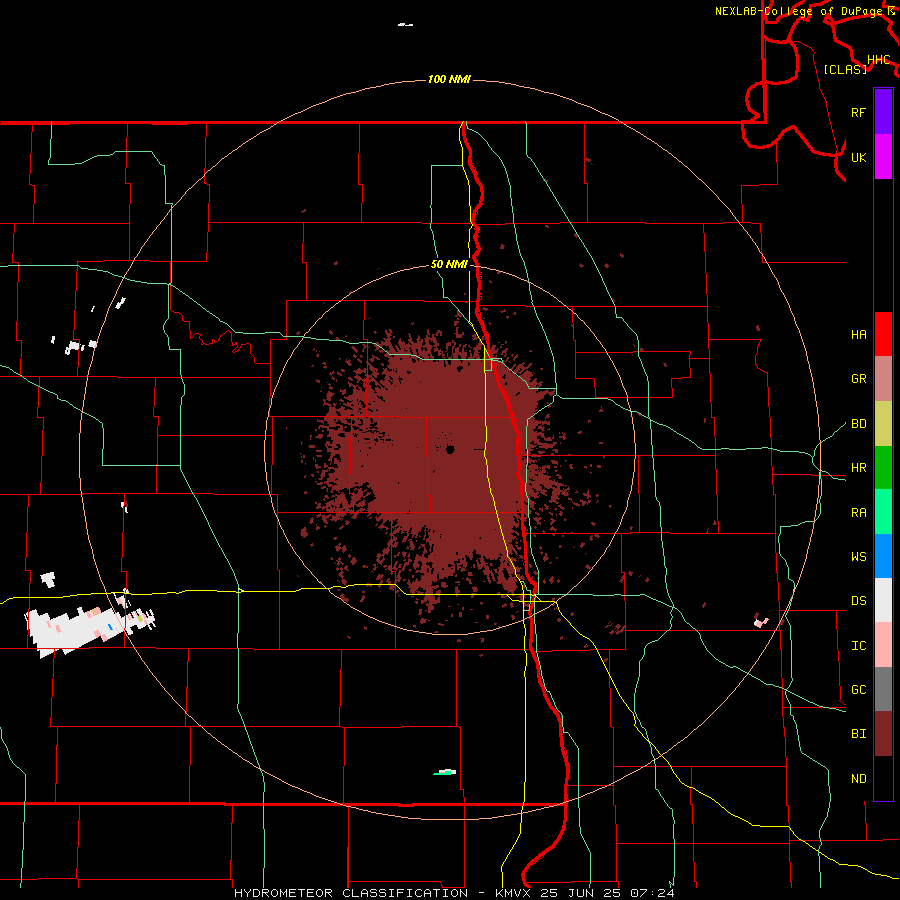900x900 pixels.
Task: Click the HA legend label
Action: 858,335
